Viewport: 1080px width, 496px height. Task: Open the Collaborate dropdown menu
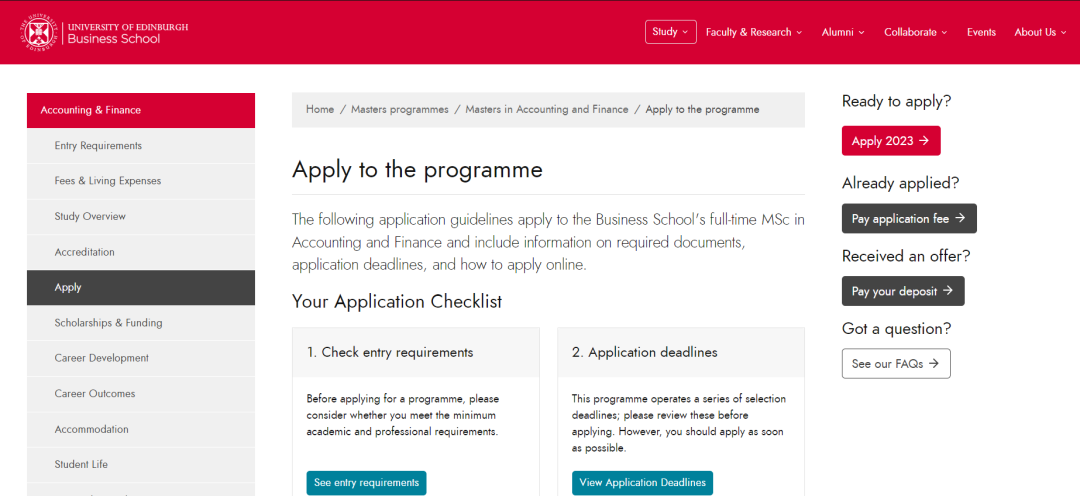point(916,32)
